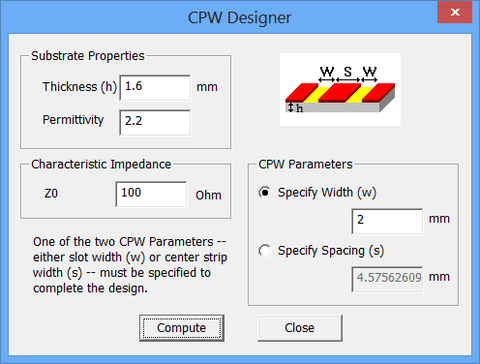Screen dimensions: 480x364
Task: Click the Substrate Properties group label
Action: click(x=88, y=56)
